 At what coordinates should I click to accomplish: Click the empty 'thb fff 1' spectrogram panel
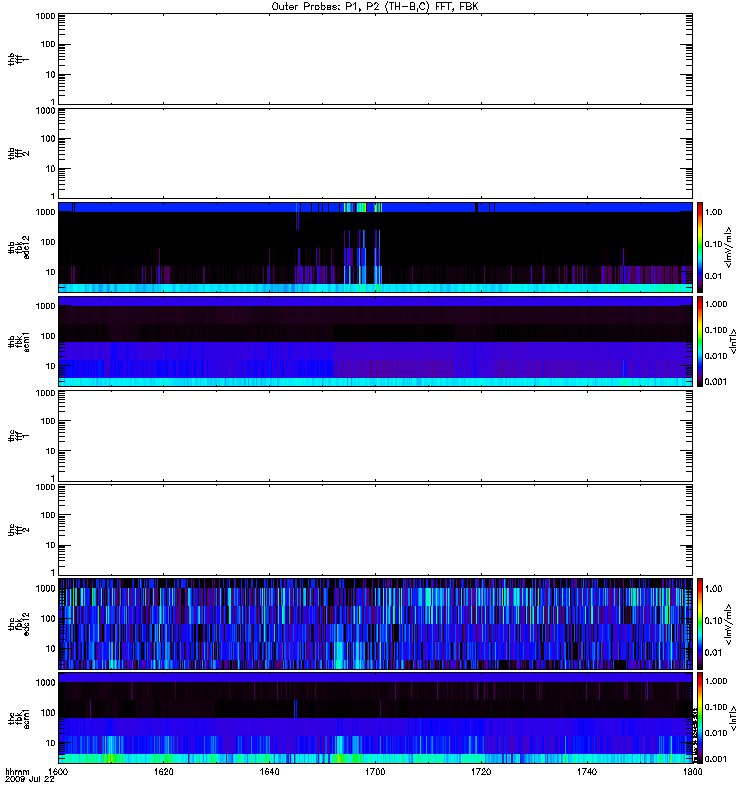[375, 59]
